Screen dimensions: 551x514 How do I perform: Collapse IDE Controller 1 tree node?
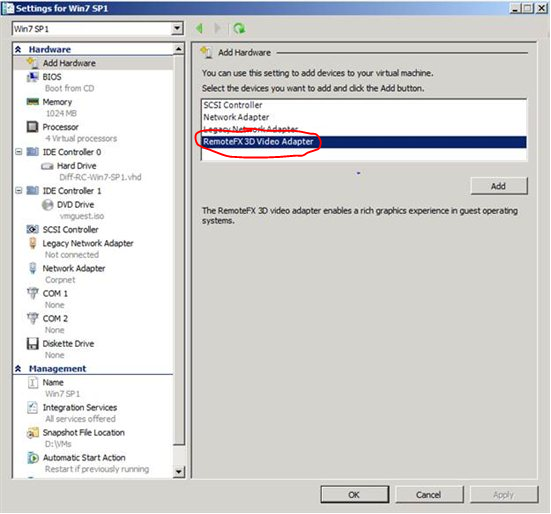point(19,191)
